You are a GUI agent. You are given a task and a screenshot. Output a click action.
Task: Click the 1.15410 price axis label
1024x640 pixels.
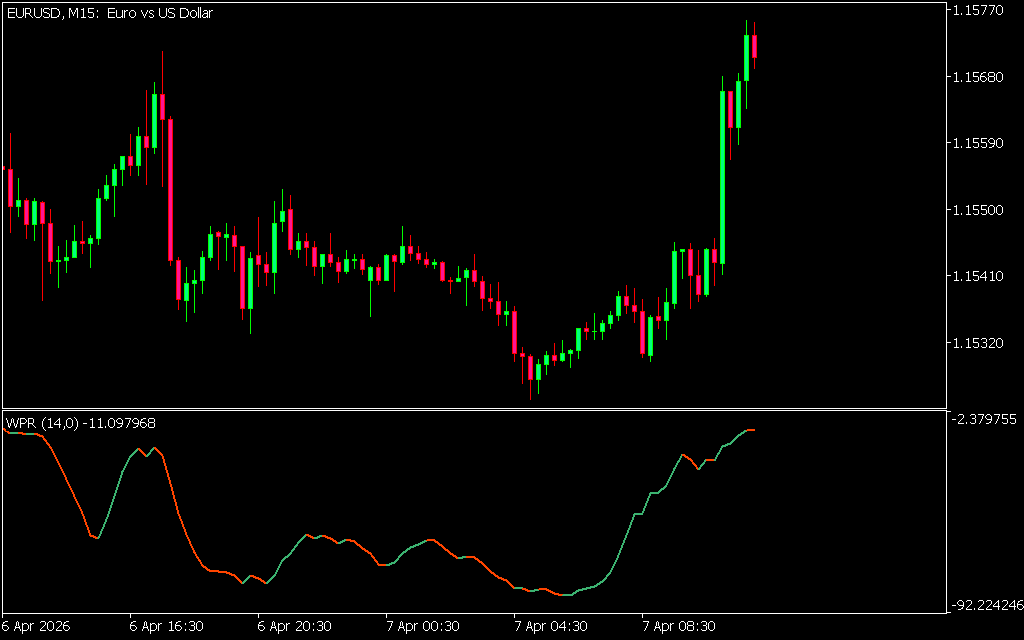(x=982, y=276)
